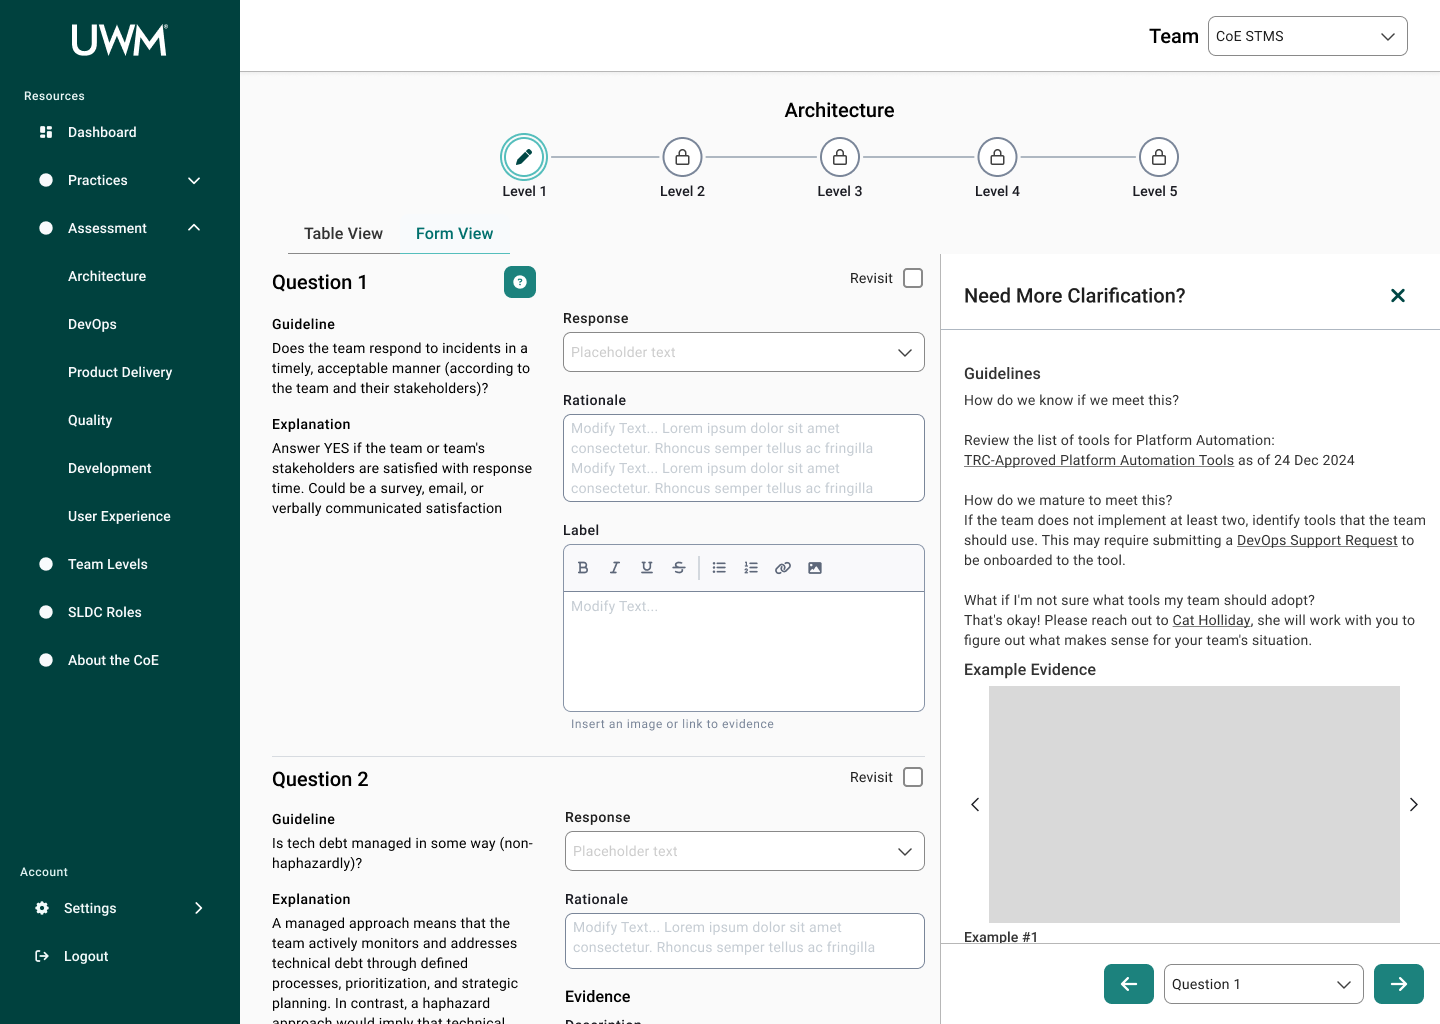Open the Question 1 Response dropdown
Screen dimensions: 1440x1024
[744, 352]
